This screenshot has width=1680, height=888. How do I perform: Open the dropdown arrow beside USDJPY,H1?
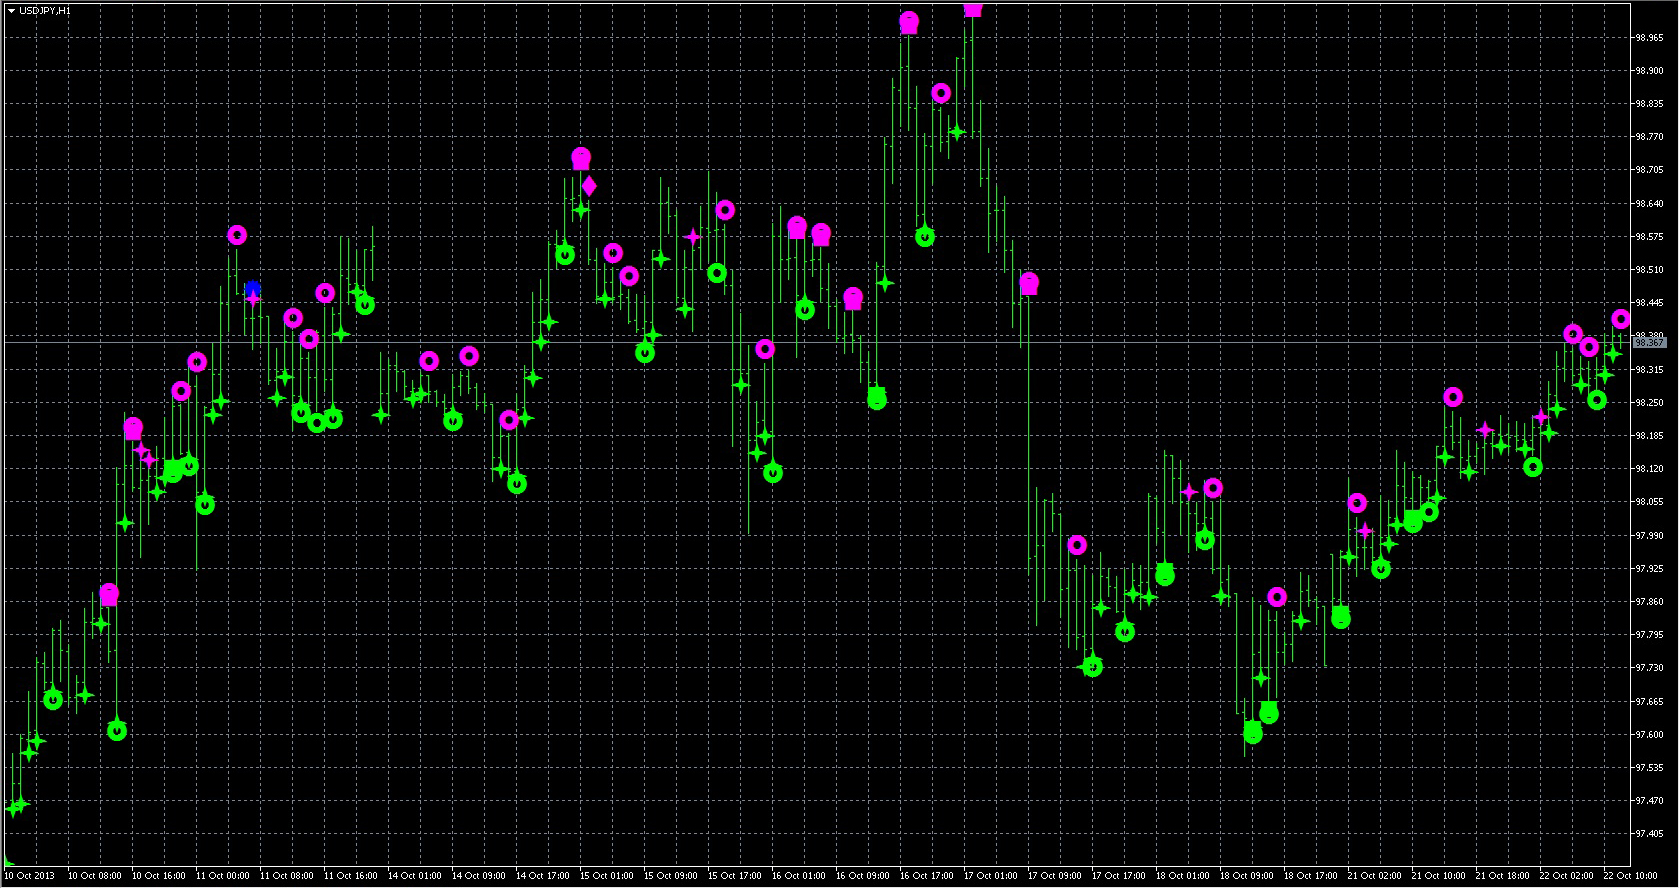(11, 11)
